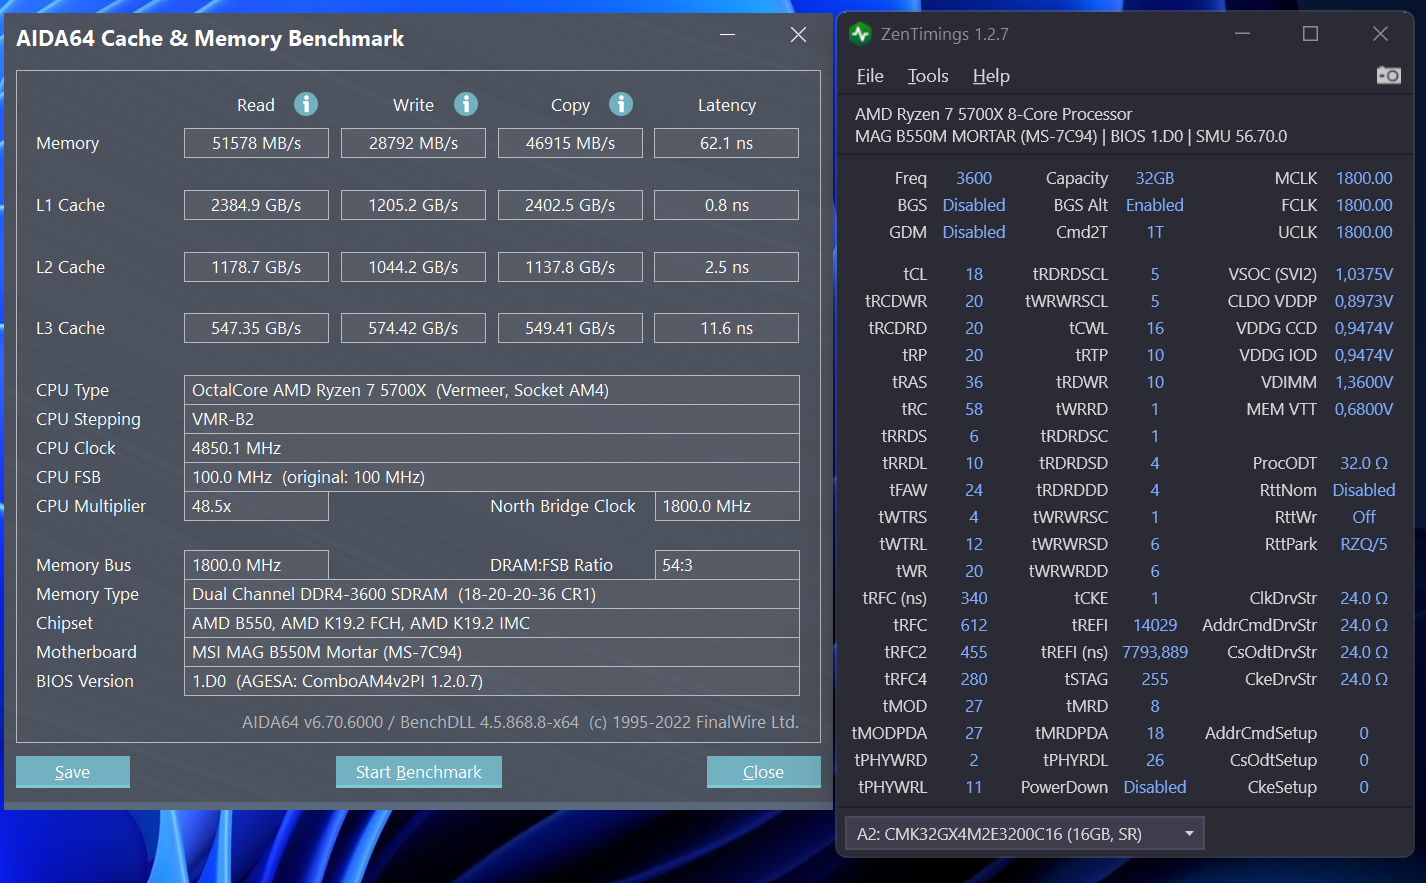1426x883 pixels.
Task: Click the info icon beside the Write column
Action: tap(466, 104)
